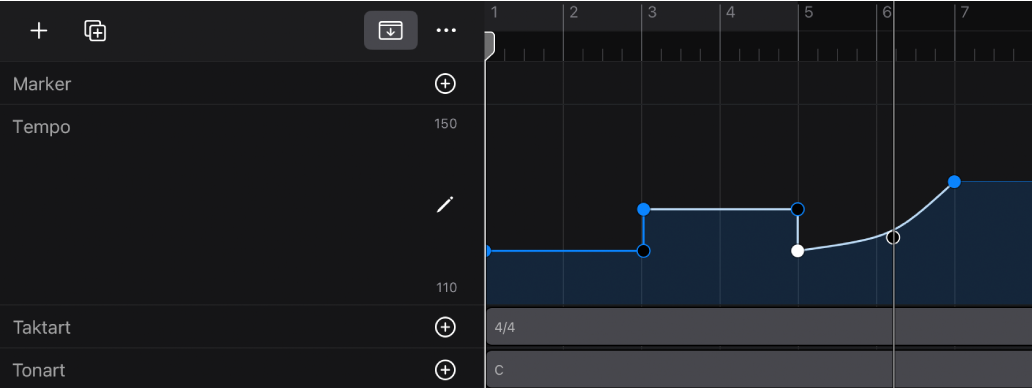This screenshot has width=1032, height=388.
Task: Click the duplicate track icon
Action: click(95, 31)
